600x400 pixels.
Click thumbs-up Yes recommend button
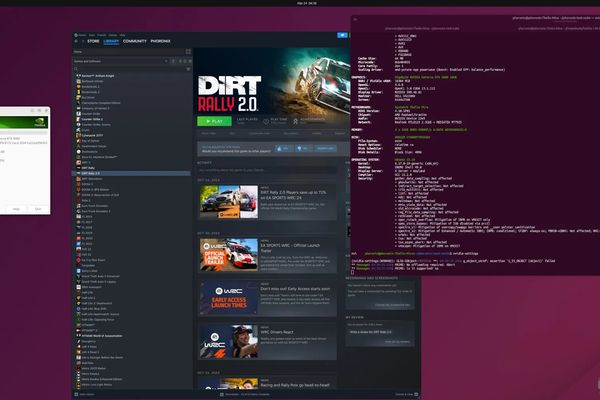click(284, 149)
